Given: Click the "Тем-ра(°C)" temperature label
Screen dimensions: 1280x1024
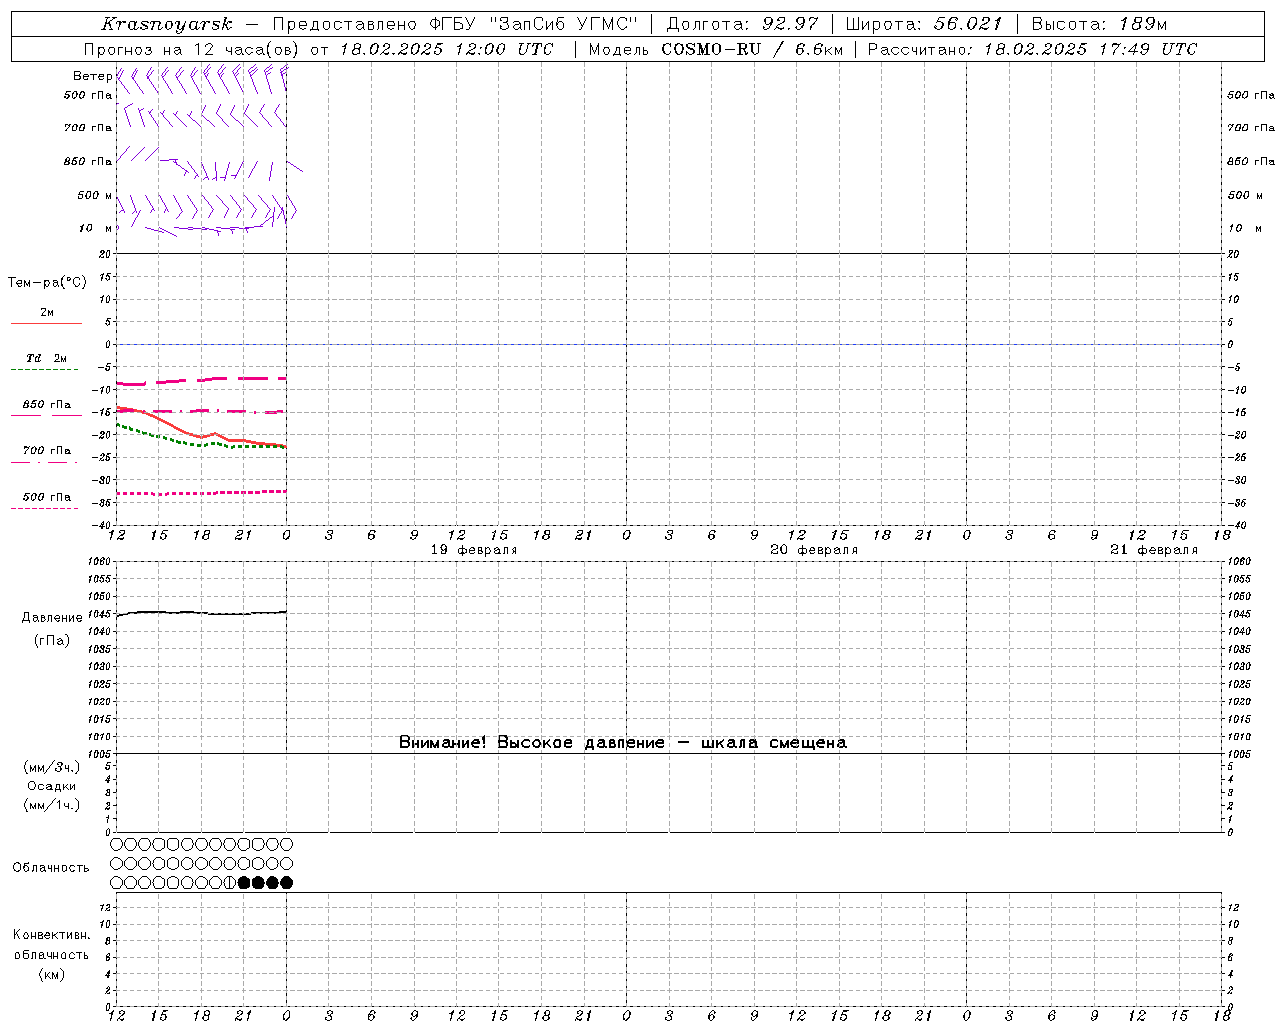Looking at the screenshot, I should 47,283.
